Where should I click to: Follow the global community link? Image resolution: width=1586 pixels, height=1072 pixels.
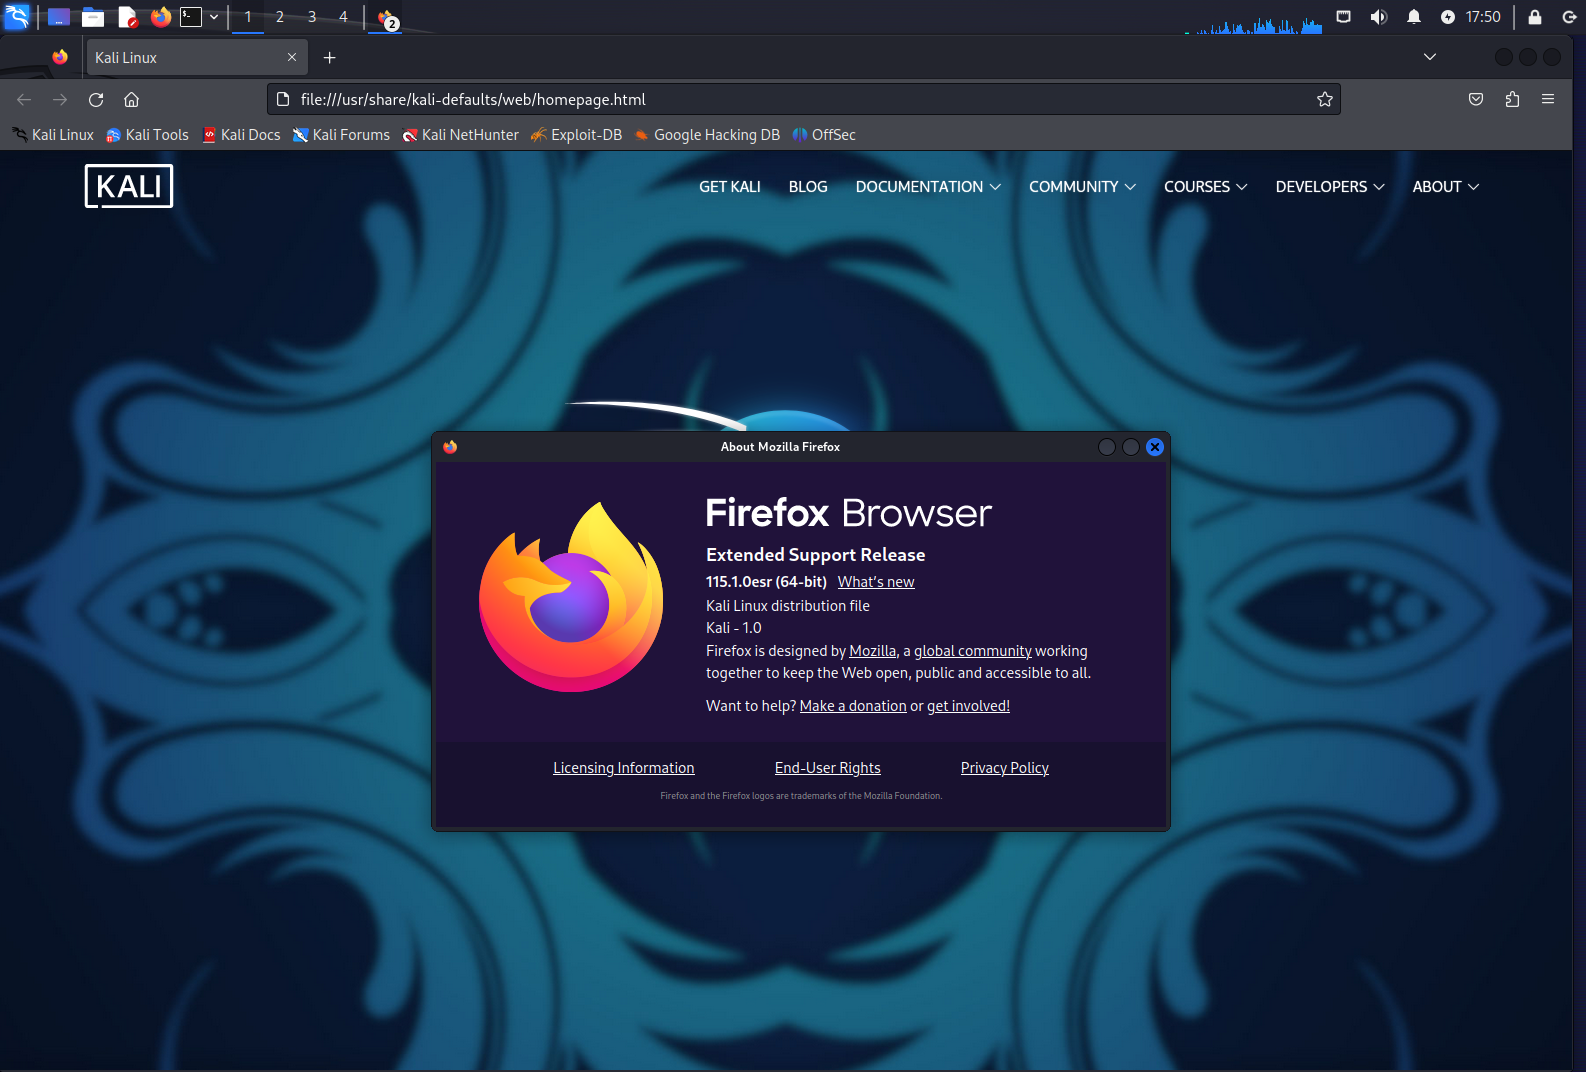(973, 651)
